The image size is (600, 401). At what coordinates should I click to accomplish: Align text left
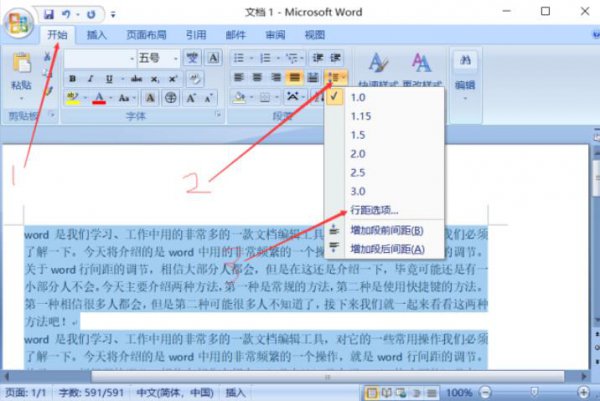pos(239,78)
